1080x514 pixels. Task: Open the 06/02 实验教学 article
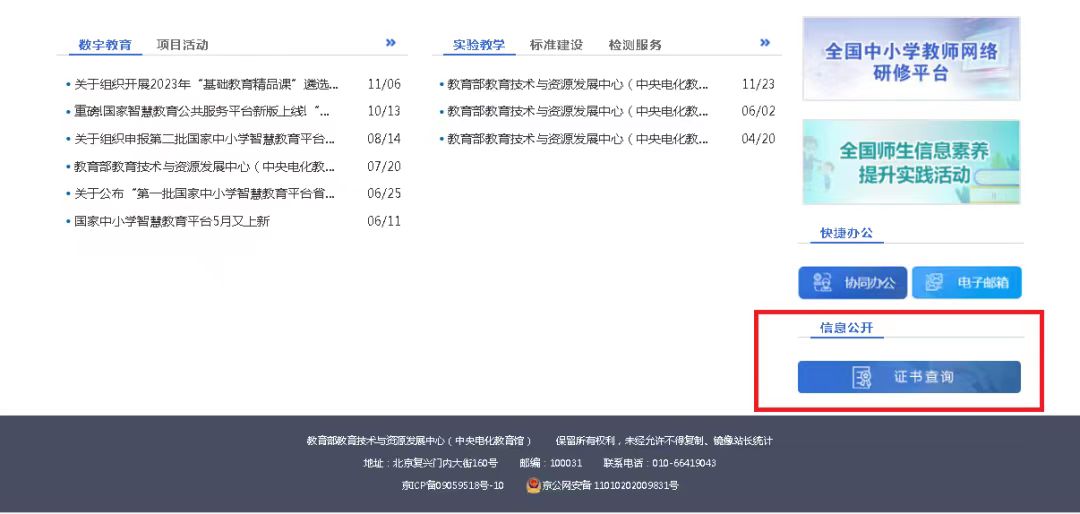[578, 112]
